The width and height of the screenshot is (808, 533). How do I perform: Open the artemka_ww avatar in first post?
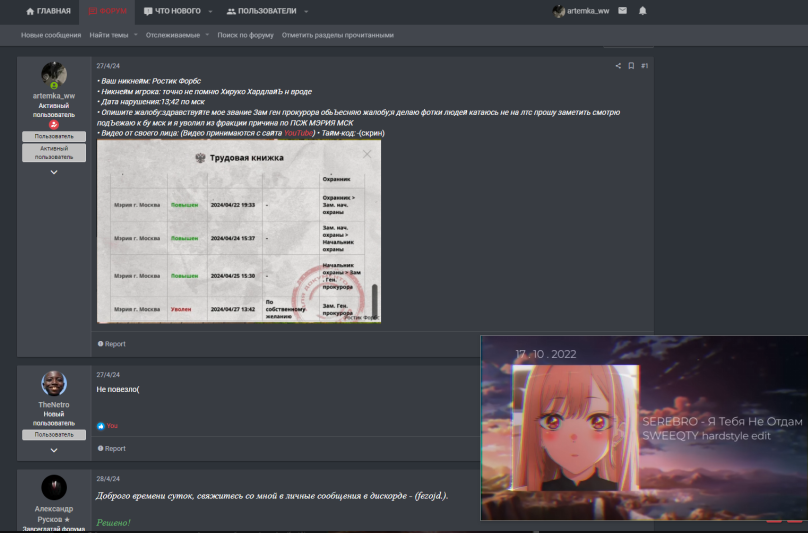coord(54,75)
